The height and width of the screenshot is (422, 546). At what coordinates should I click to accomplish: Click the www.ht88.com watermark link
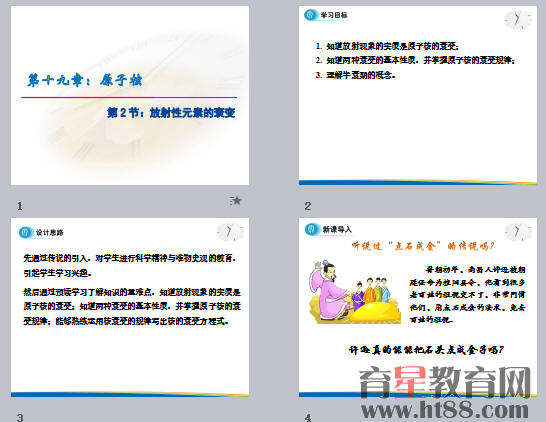[x=445, y=409]
